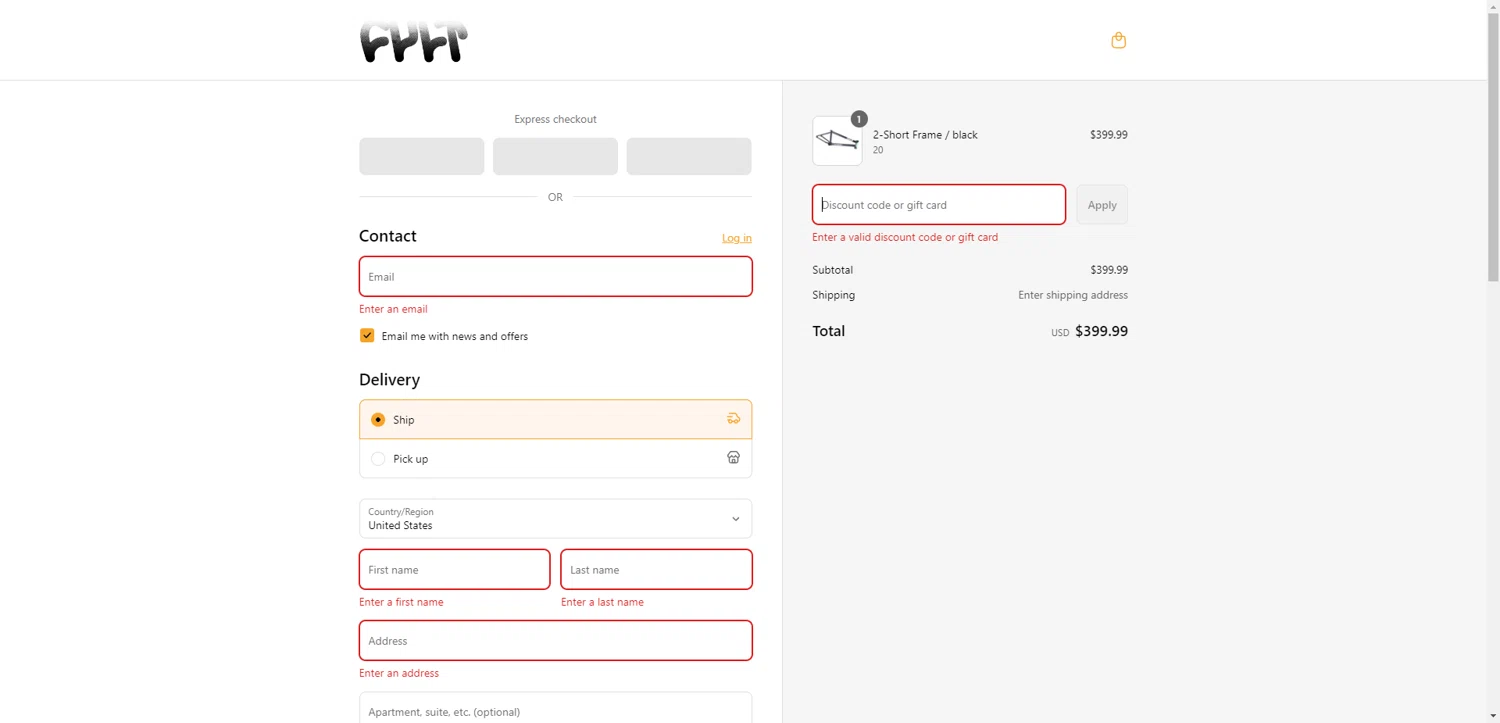1500x723 pixels.
Task: Click the '2-Short Frame / black' product name
Action: (925, 135)
